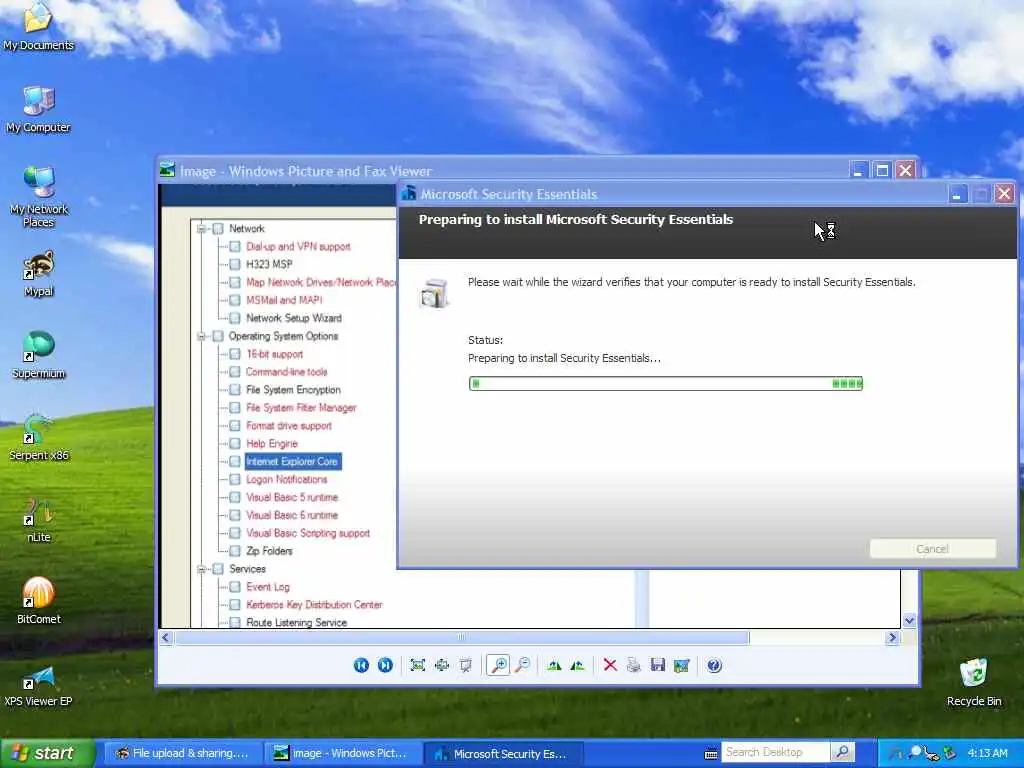Click the 4:13 AM taskbar clock
The width and height of the screenshot is (1024, 768).
[987, 753]
